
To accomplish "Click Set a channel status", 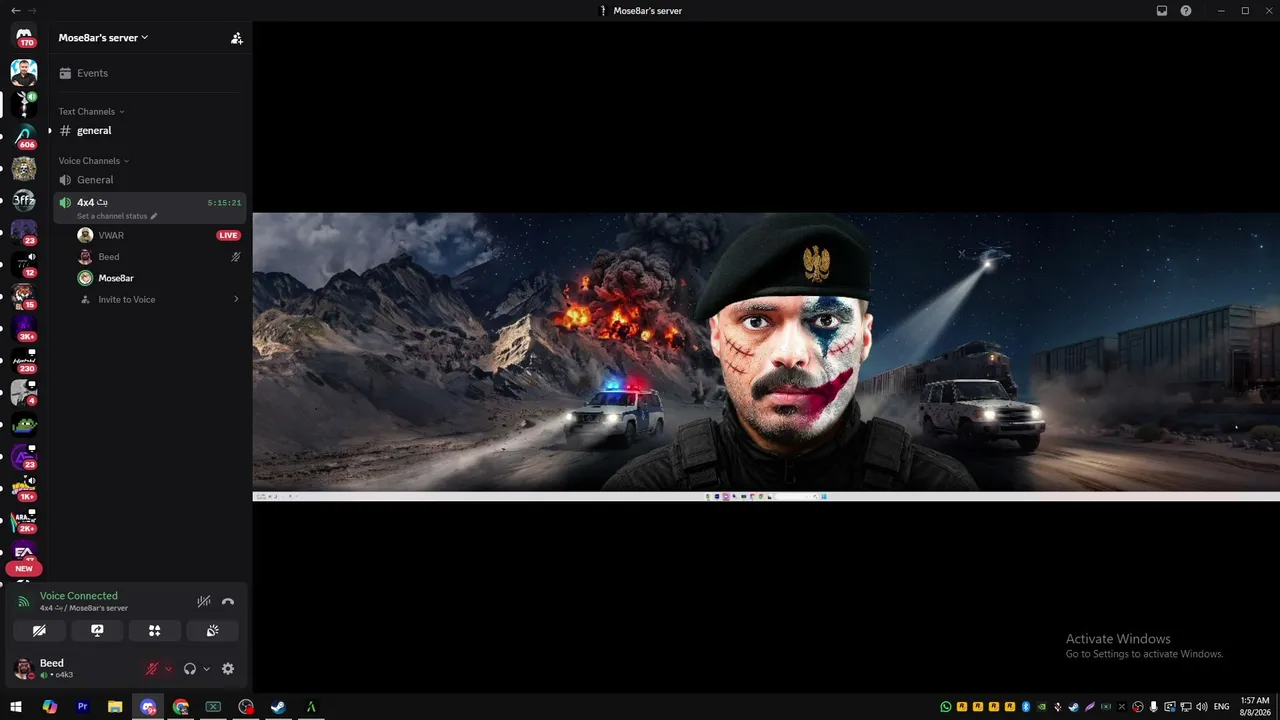I will pos(117,216).
